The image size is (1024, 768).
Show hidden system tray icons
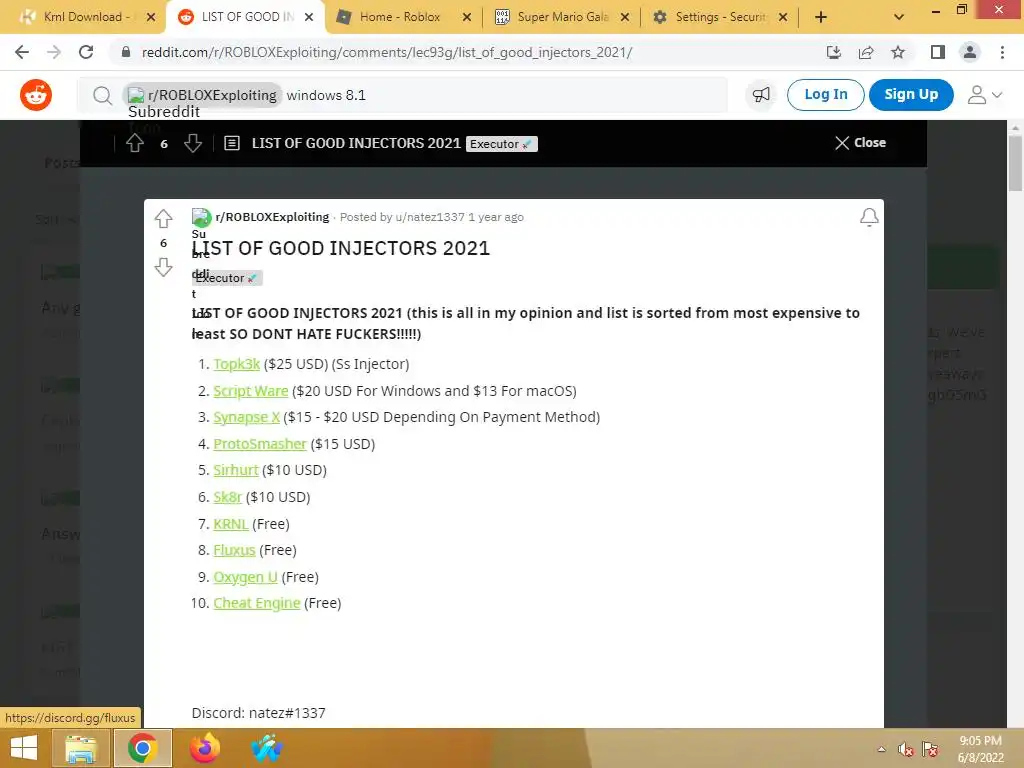(x=882, y=749)
